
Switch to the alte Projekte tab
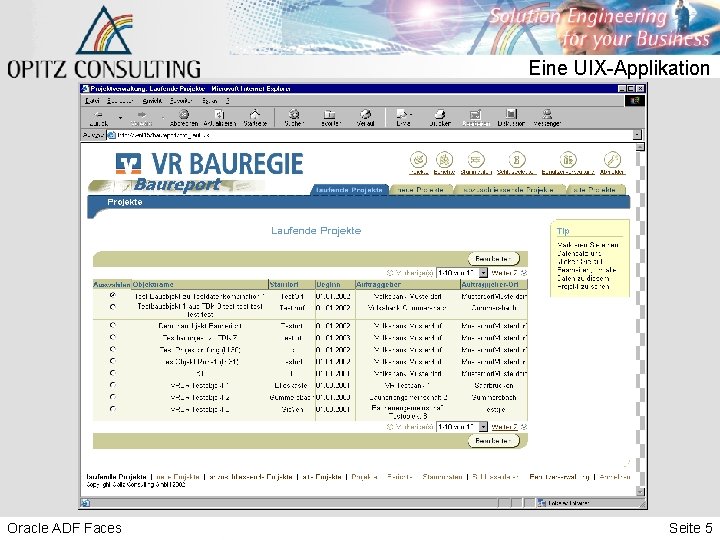click(595, 190)
